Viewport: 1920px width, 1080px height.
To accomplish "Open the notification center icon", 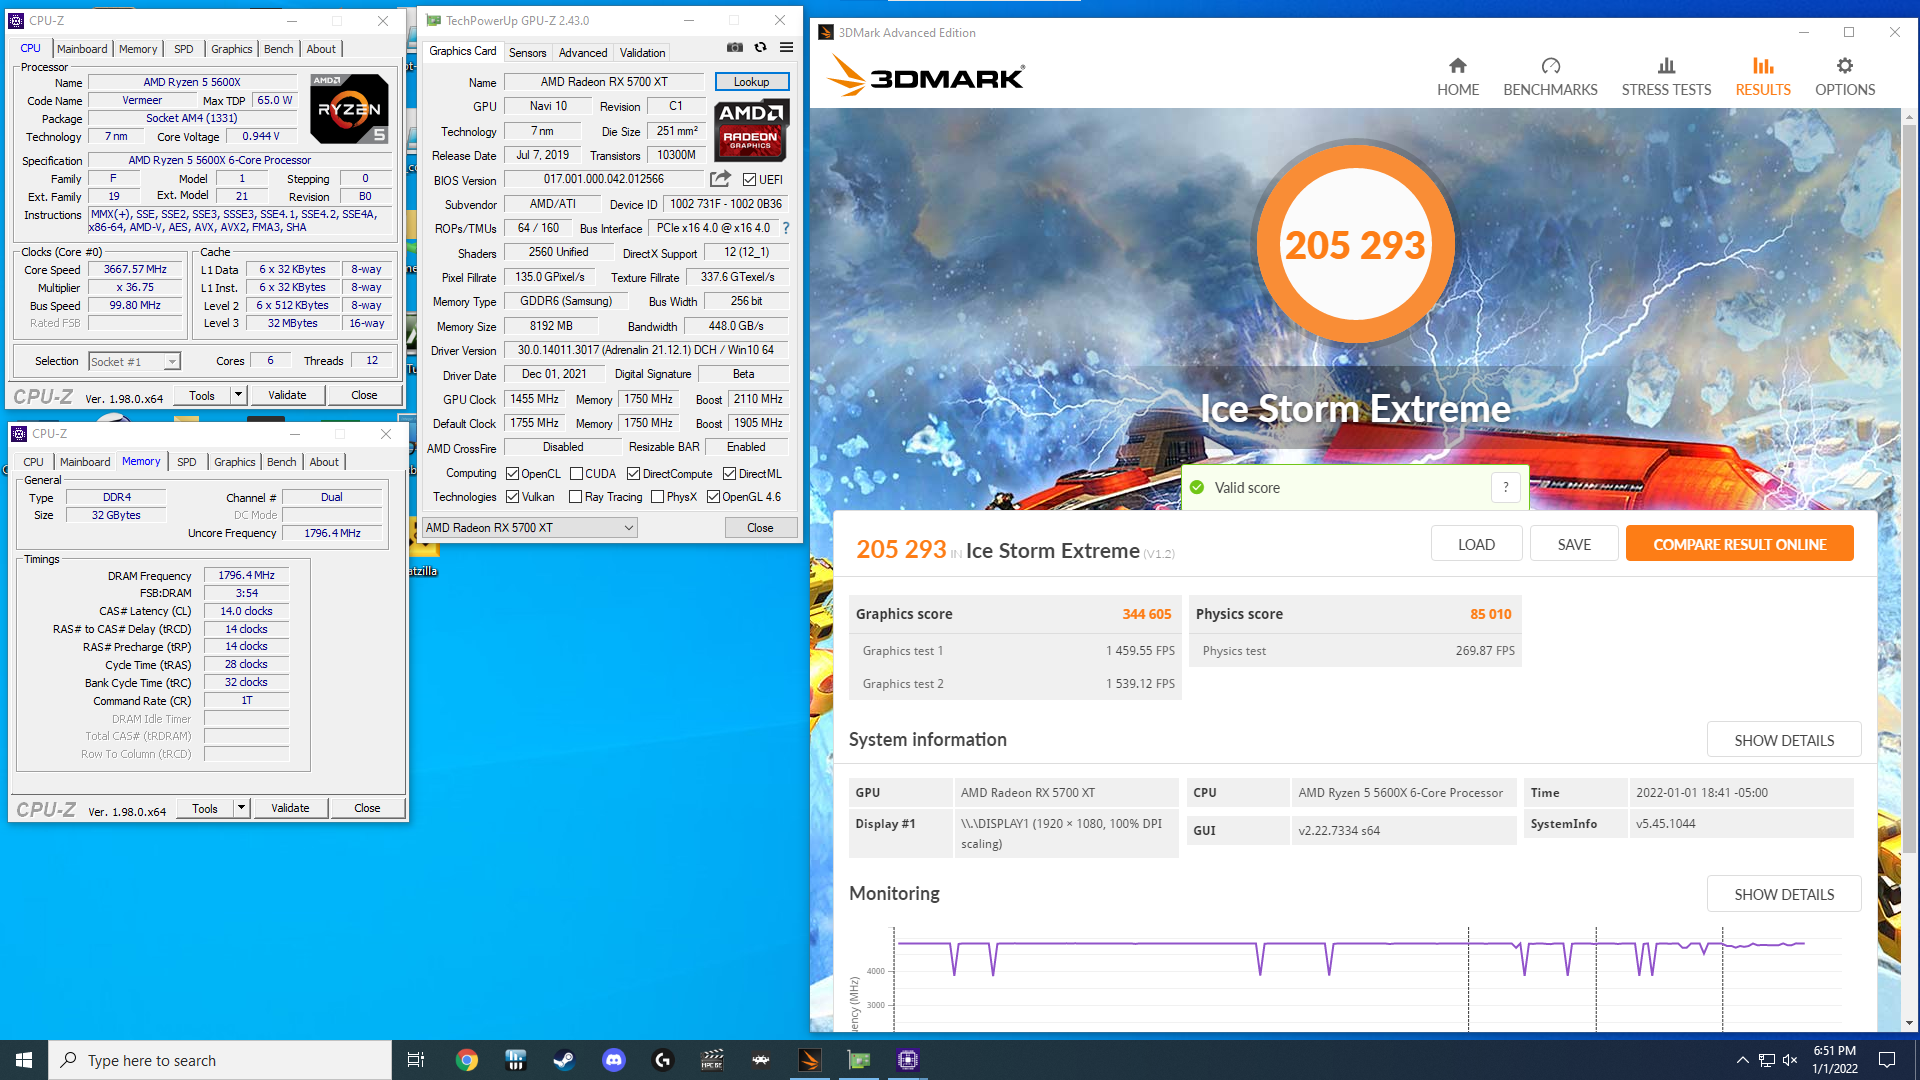I will (x=1887, y=1060).
